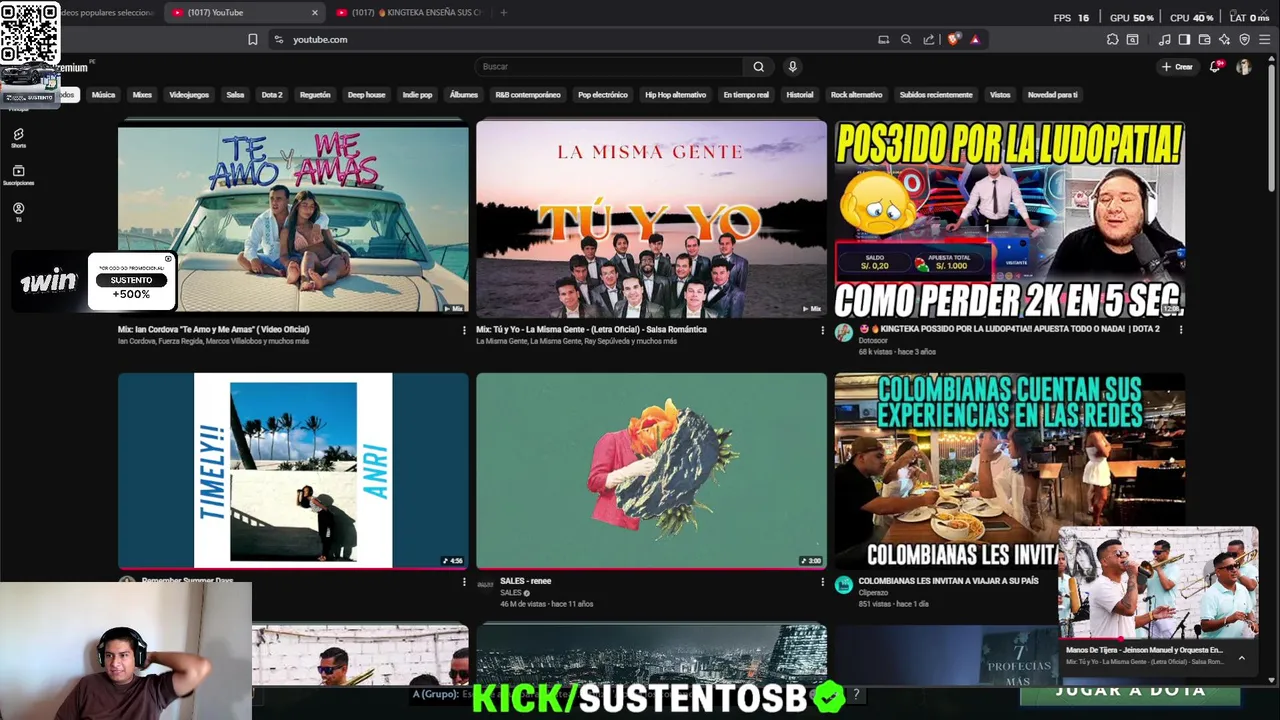Activate voice search microphone
Image resolution: width=1280 pixels, height=720 pixels.
click(792, 67)
